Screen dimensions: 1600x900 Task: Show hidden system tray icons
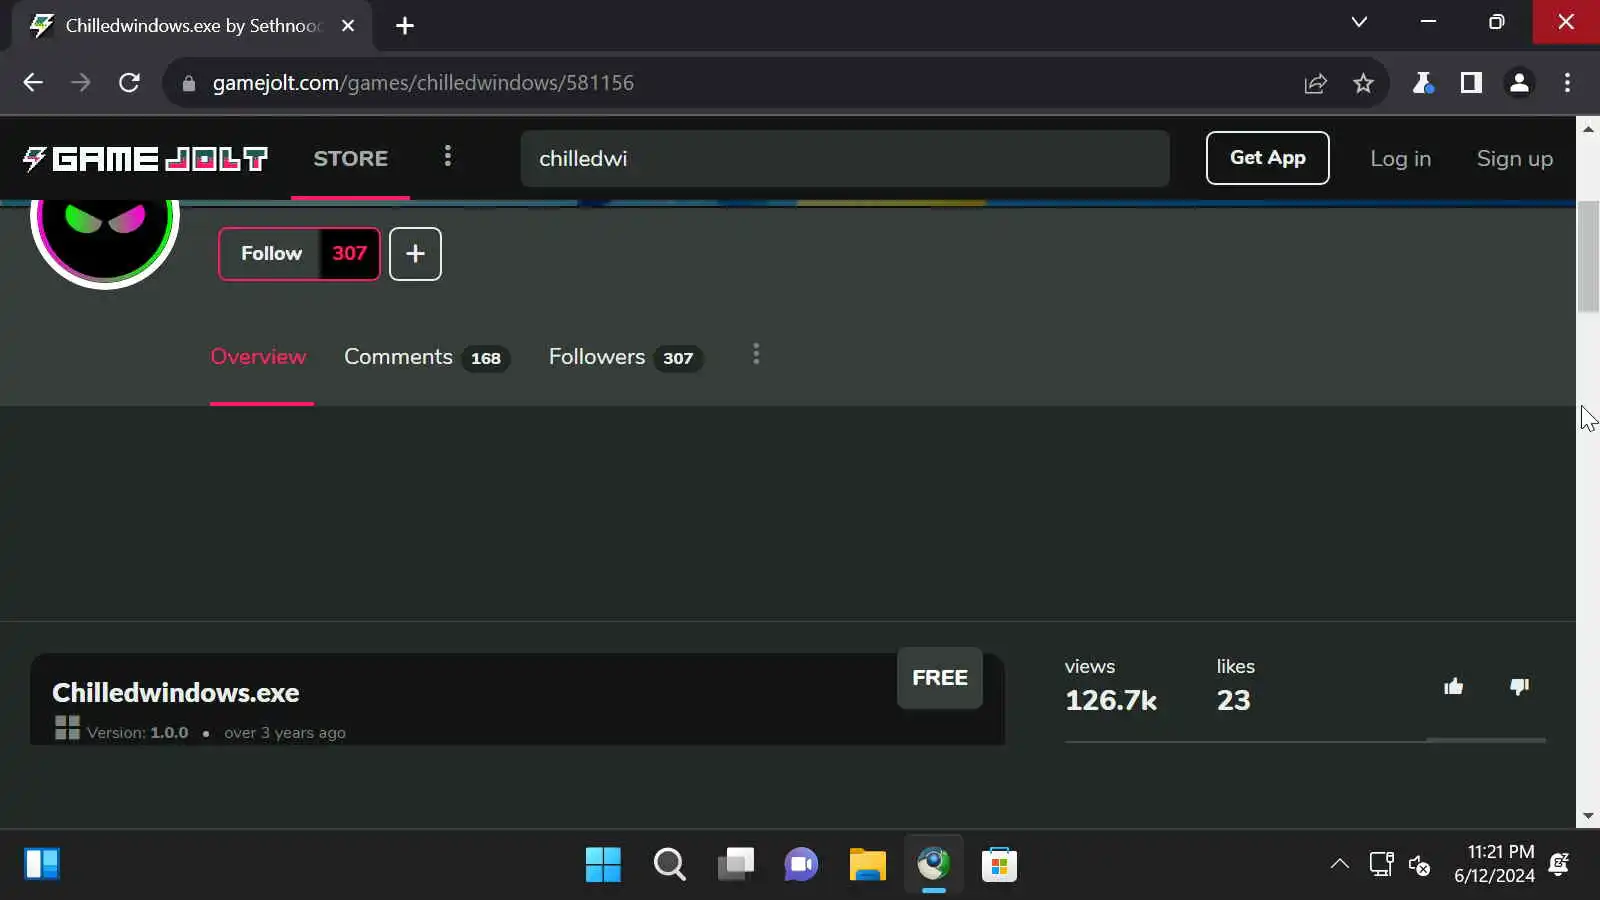[1339, 865]
